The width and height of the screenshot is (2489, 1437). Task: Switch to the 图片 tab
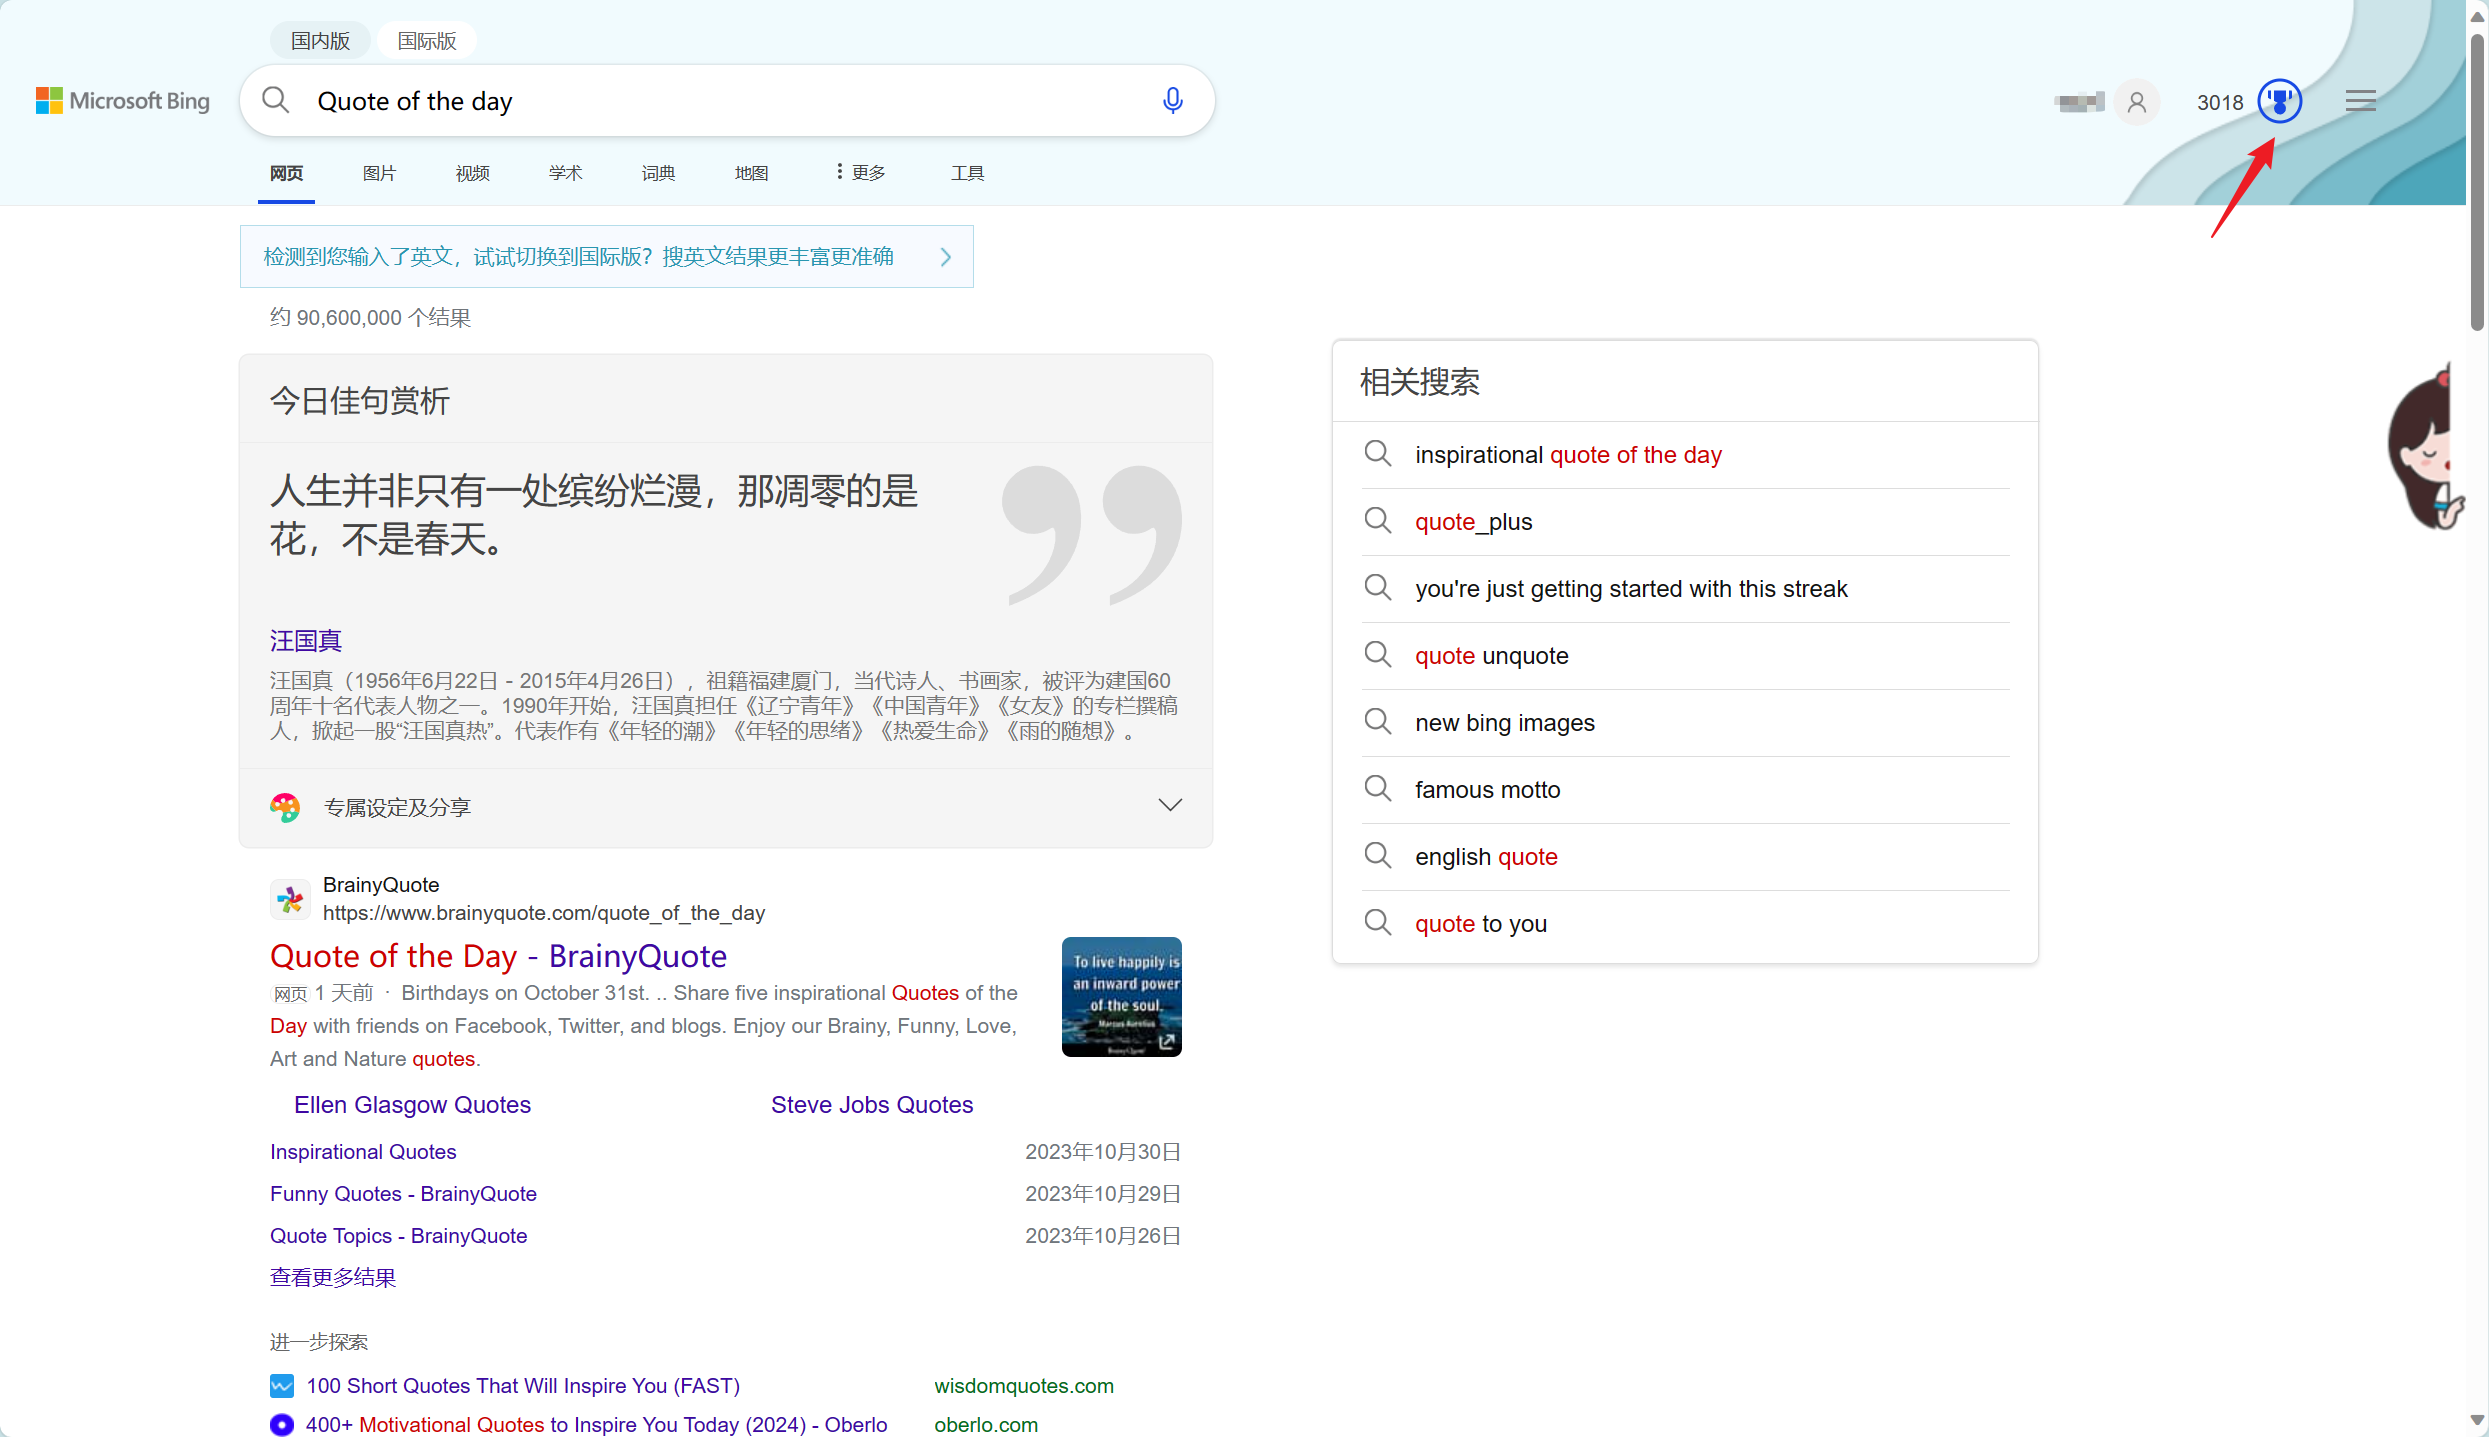click(379, 173)
